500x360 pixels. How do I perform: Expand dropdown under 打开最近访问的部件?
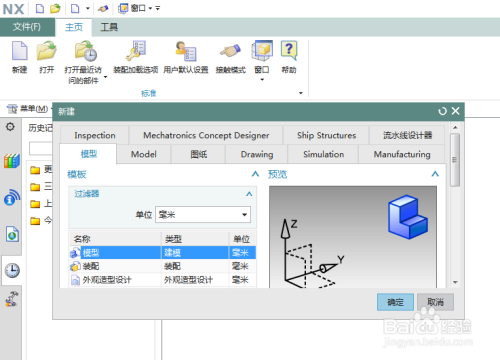[x=106, y=77]
